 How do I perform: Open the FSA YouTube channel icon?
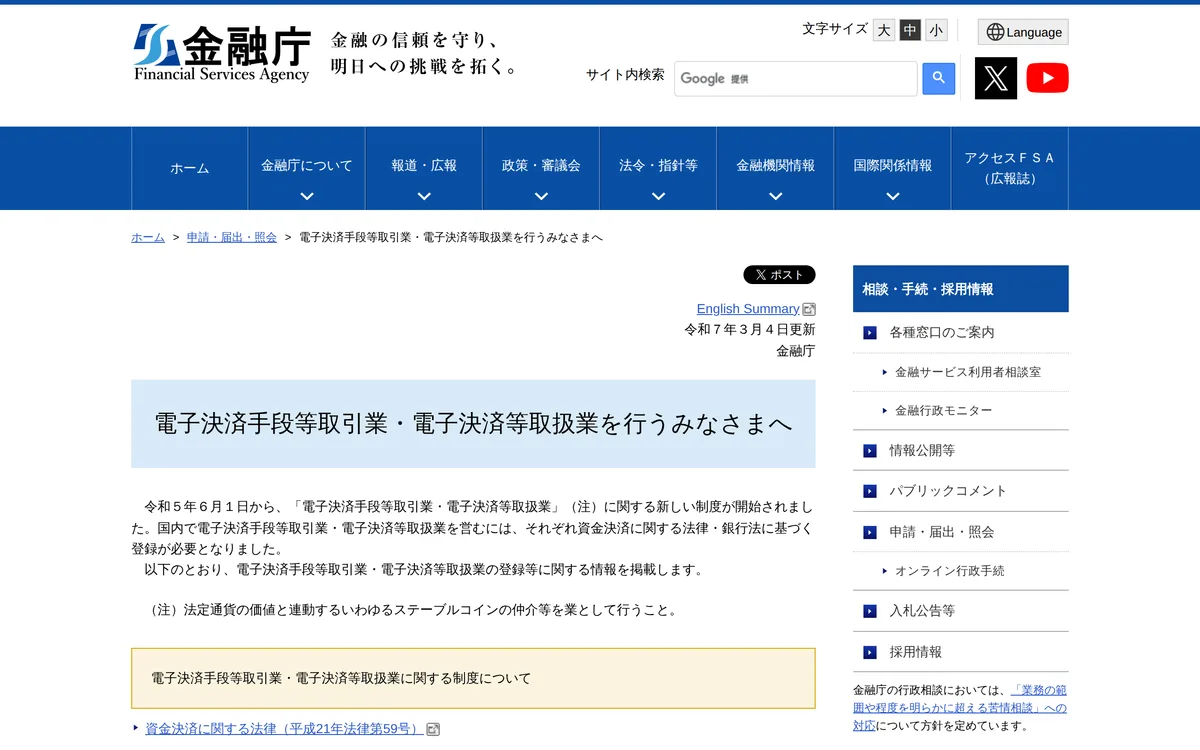[x=1047, y=78]
